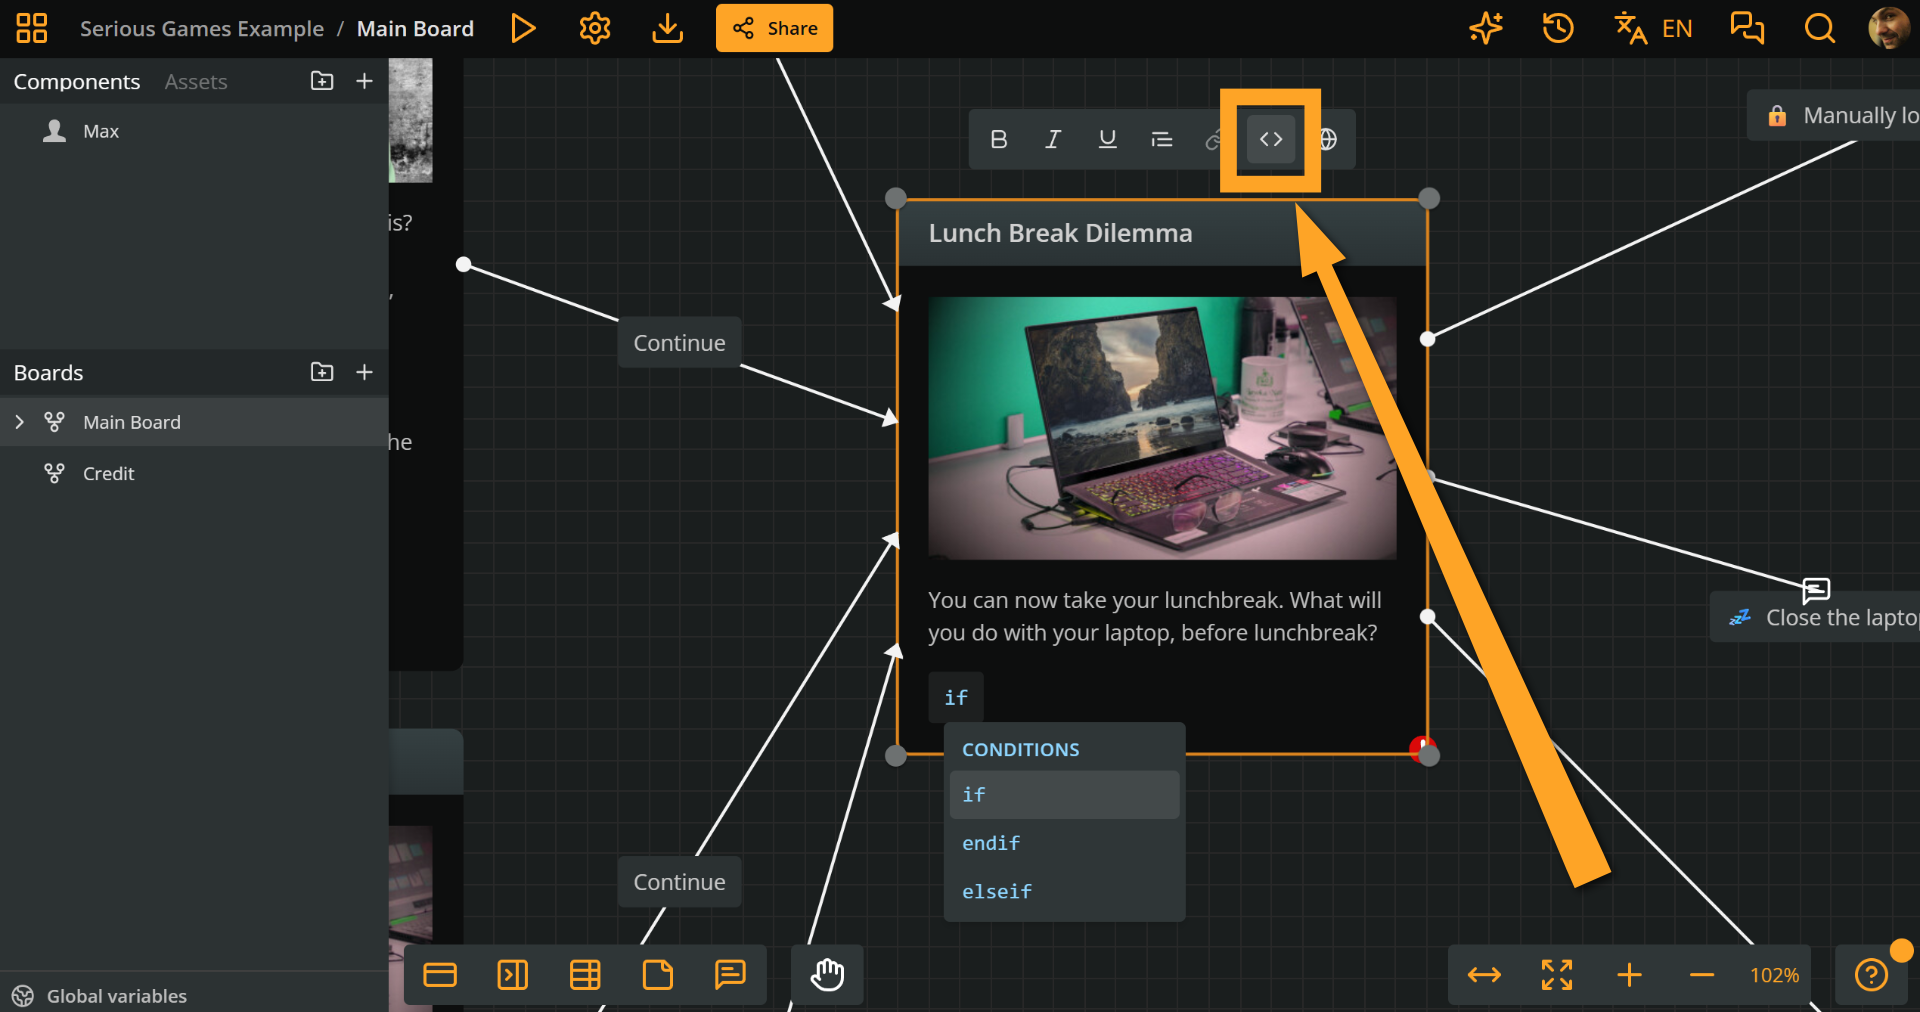Open the AI sparkles assistant icon

pyautogui.click(x=1486, y=28)
